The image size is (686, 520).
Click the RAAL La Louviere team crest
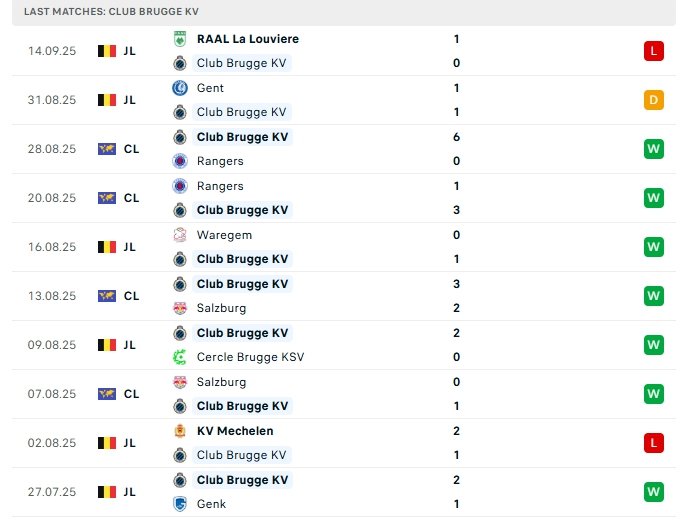tap(180, 39)
